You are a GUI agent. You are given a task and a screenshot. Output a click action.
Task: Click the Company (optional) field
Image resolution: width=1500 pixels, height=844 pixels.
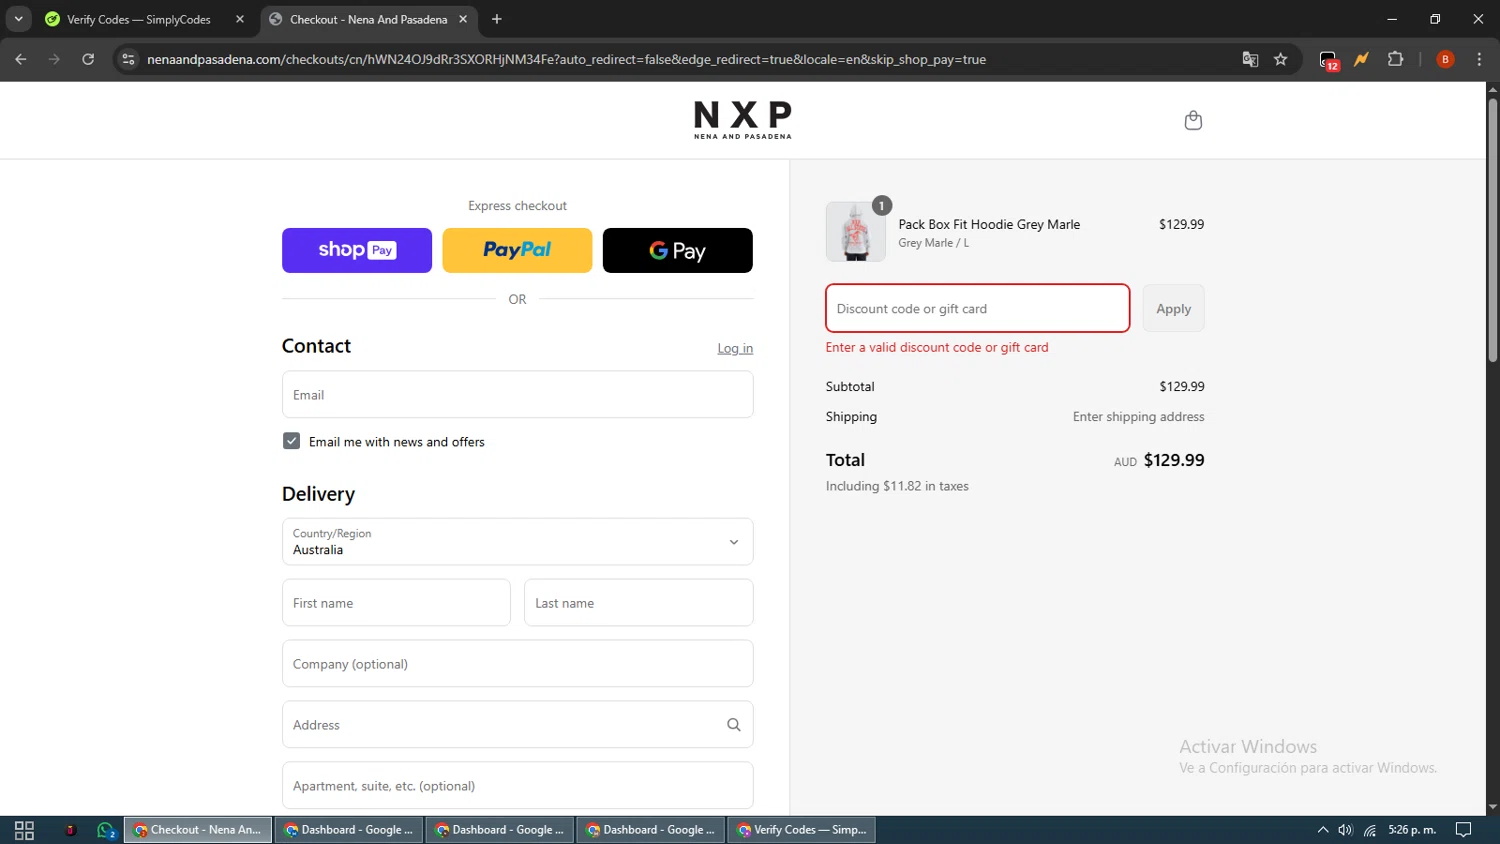coord(517,664)
